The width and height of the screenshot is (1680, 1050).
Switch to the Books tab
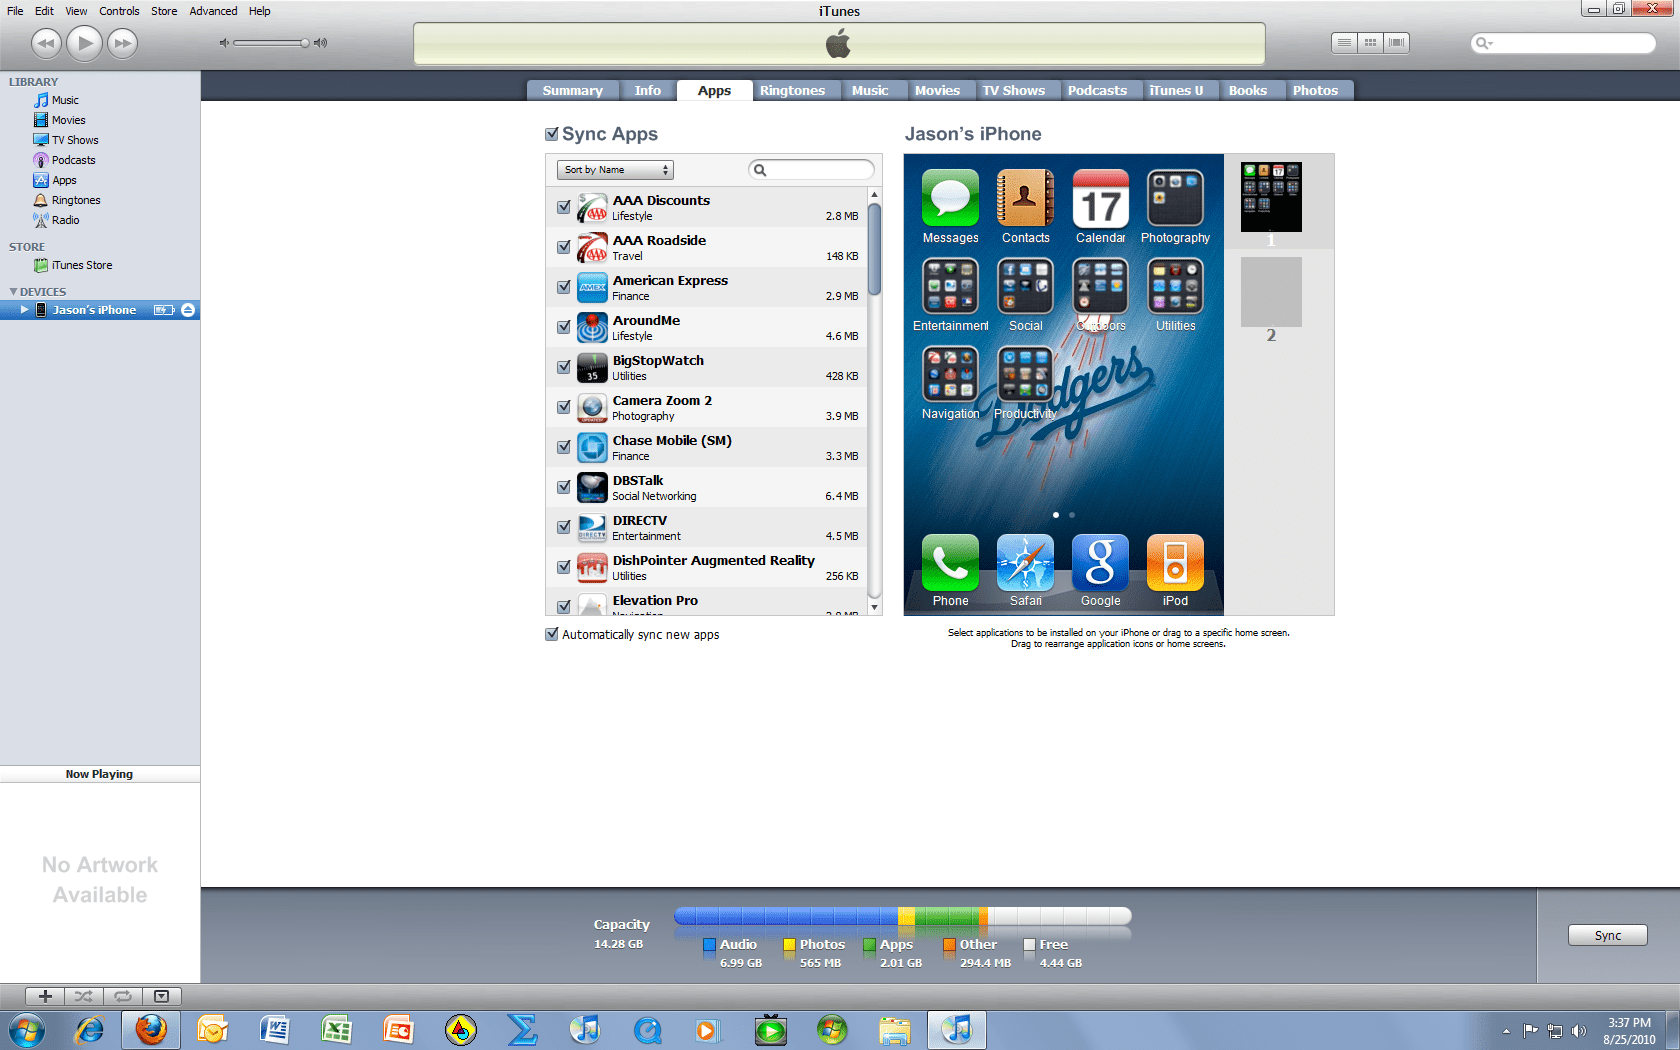[1247, 90]
